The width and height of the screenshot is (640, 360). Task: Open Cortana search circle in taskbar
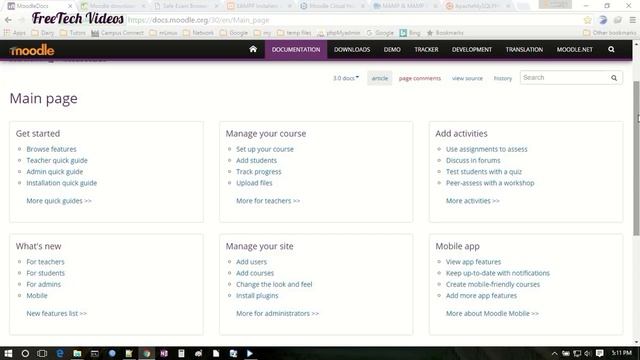(25, 353)
